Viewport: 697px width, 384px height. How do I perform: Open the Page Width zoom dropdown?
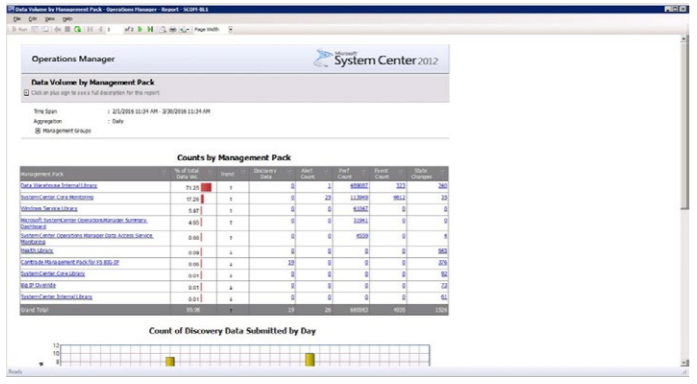231,29
